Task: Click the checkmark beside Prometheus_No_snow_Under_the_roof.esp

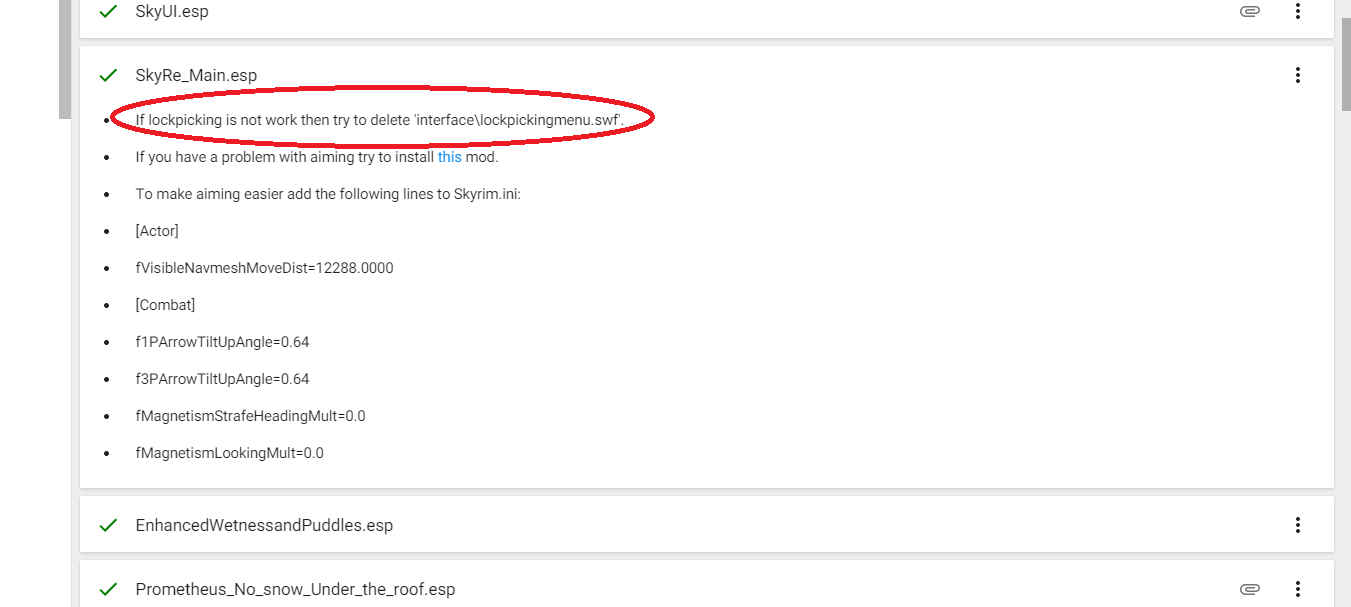Action: [109, 589]
